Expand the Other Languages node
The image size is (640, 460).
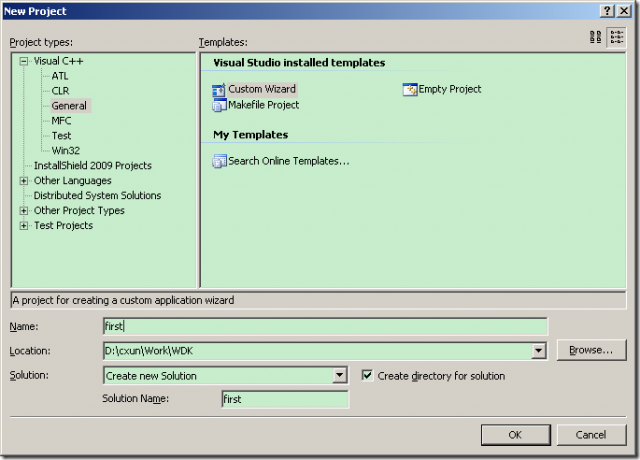(x=24, y=181)
